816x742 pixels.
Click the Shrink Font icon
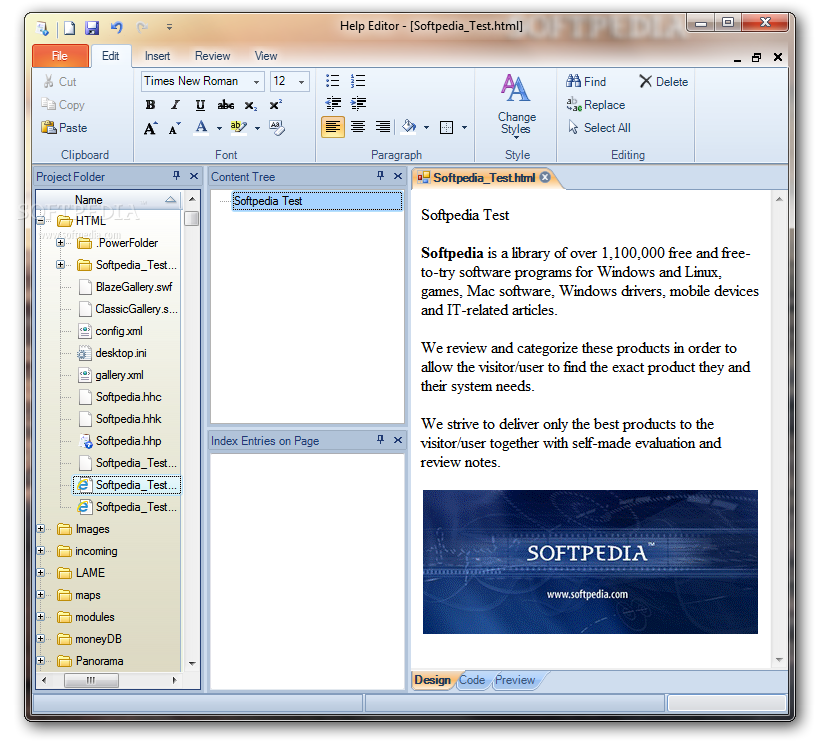pos(175,128)
